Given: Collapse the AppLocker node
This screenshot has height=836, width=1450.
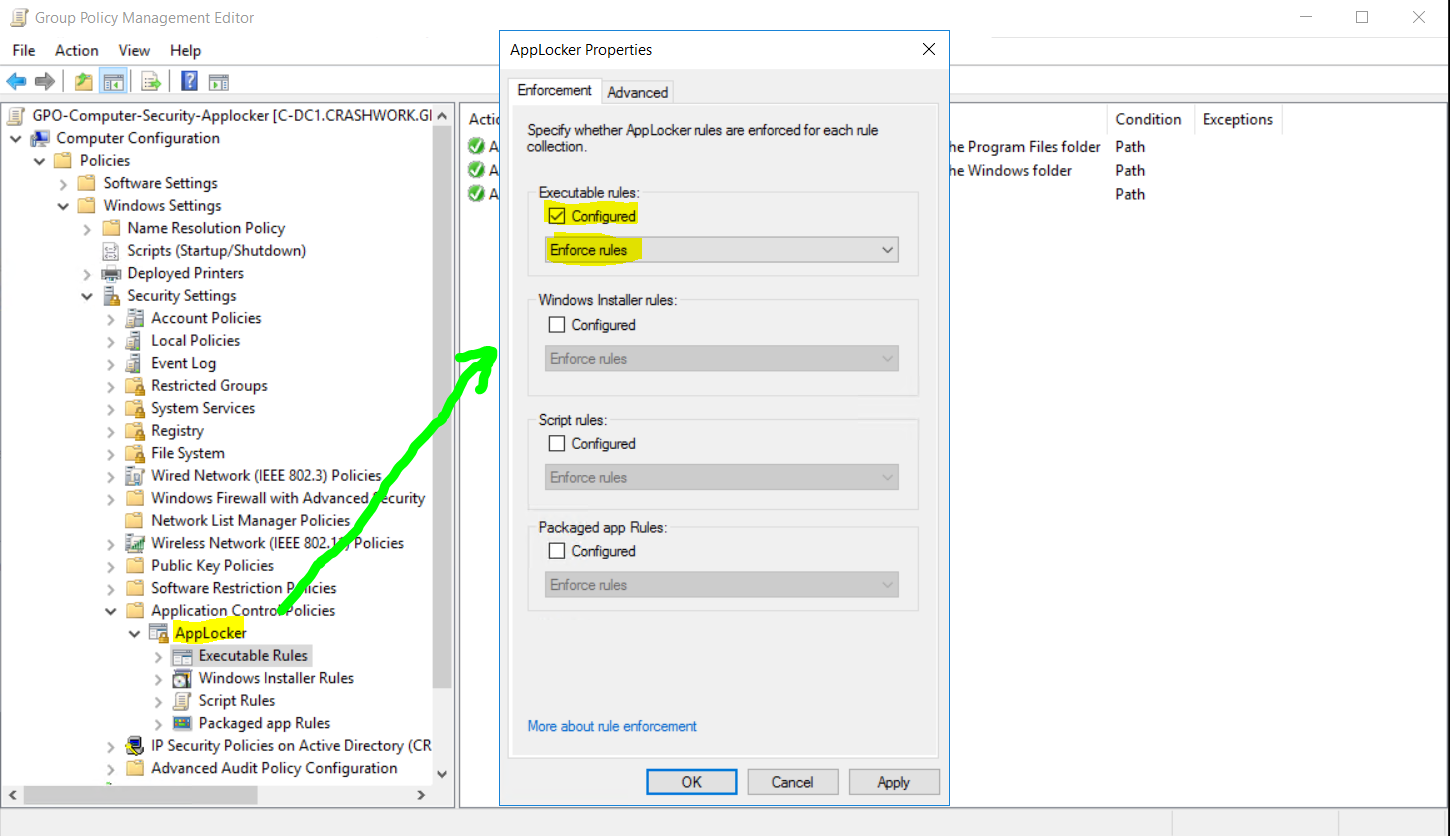Looking at the screenshot, I should point(134,633).
